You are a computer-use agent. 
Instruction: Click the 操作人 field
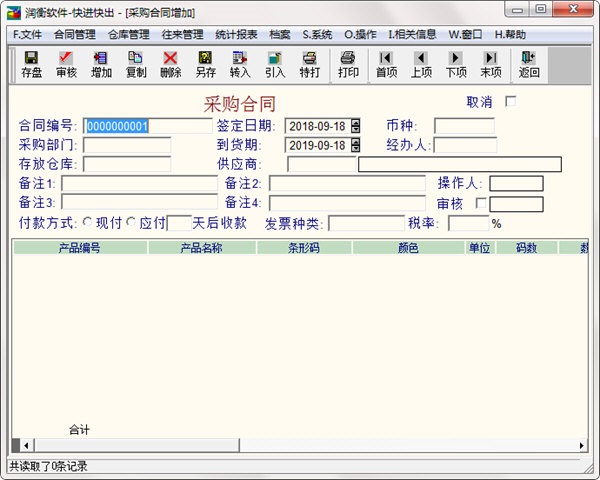pos(516,183)
